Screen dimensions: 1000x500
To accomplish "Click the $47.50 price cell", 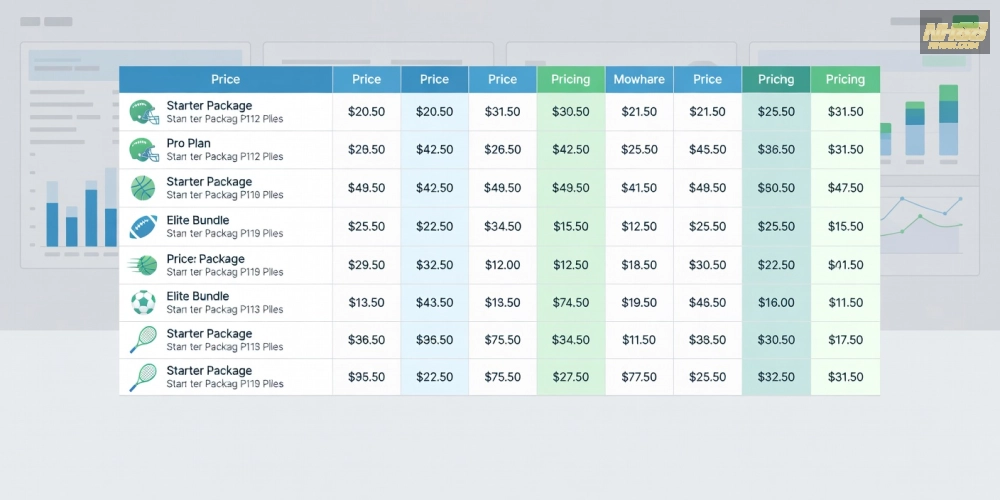I will (846, 188).
